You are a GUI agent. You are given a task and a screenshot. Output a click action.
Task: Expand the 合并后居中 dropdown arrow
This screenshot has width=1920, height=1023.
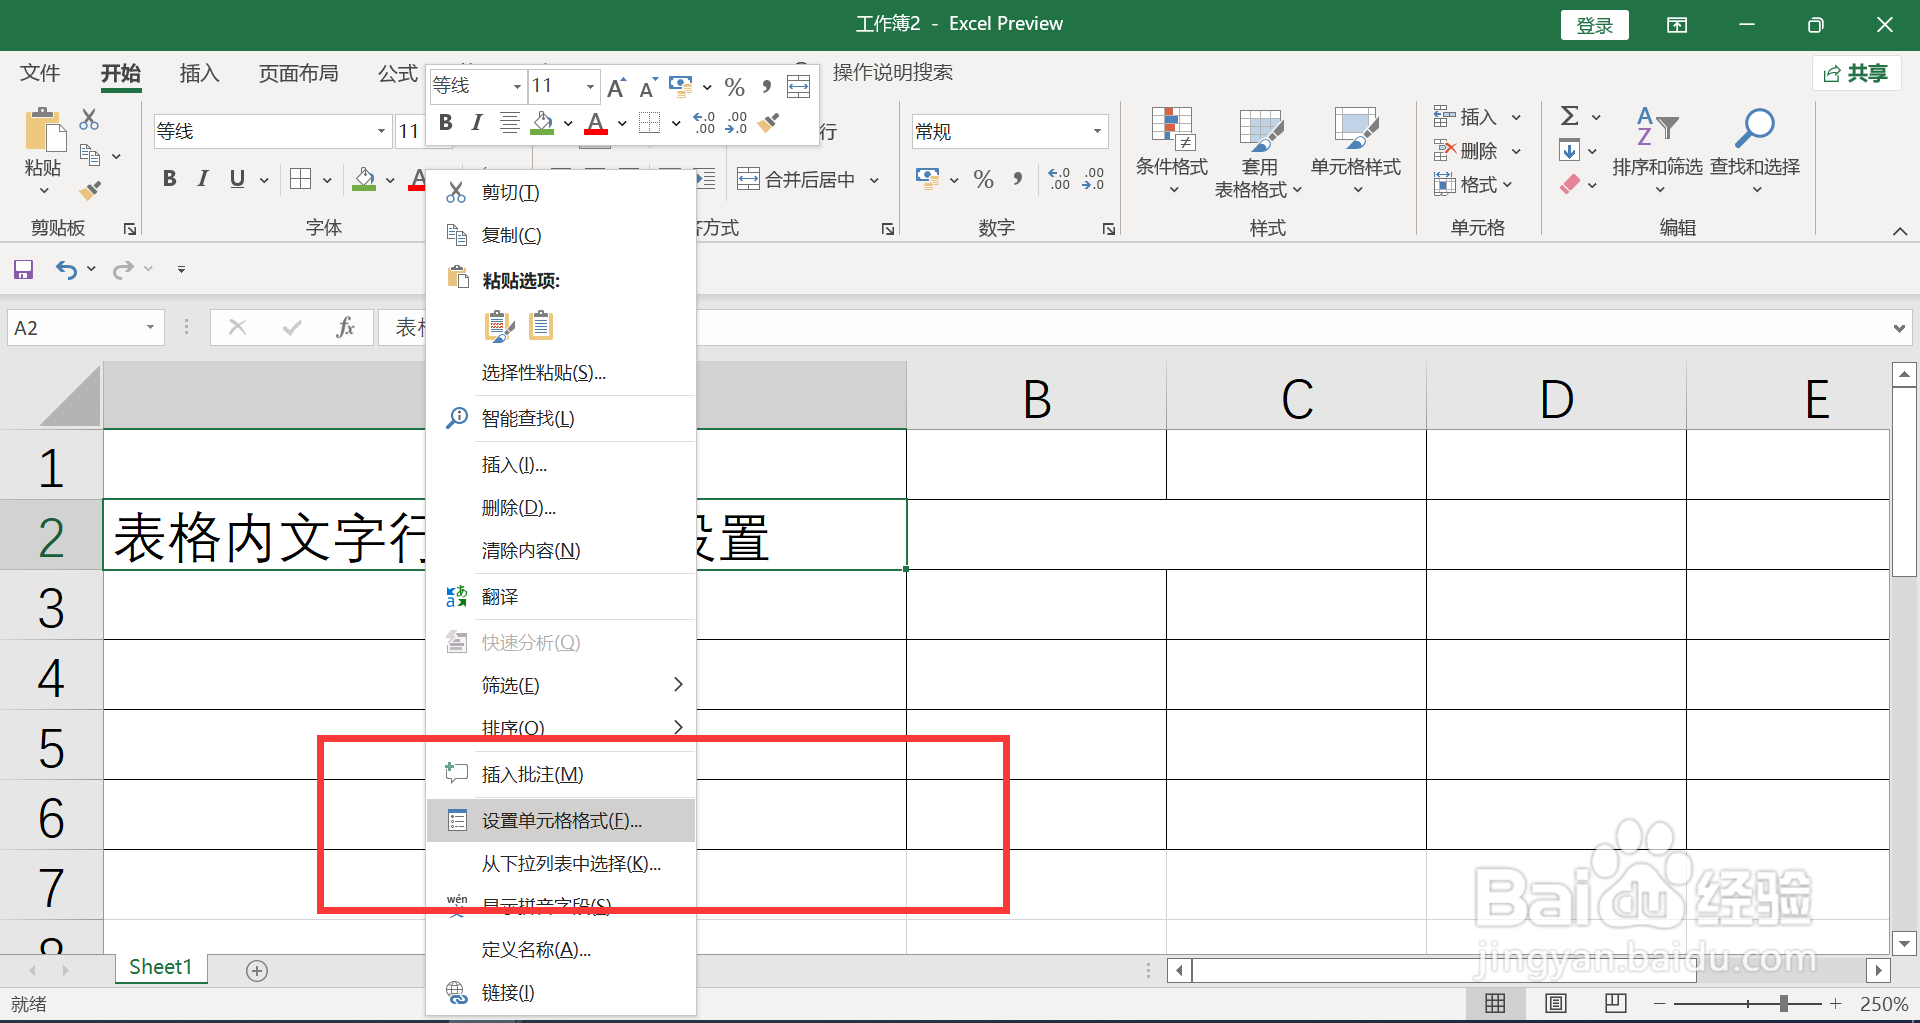point(874,180)
